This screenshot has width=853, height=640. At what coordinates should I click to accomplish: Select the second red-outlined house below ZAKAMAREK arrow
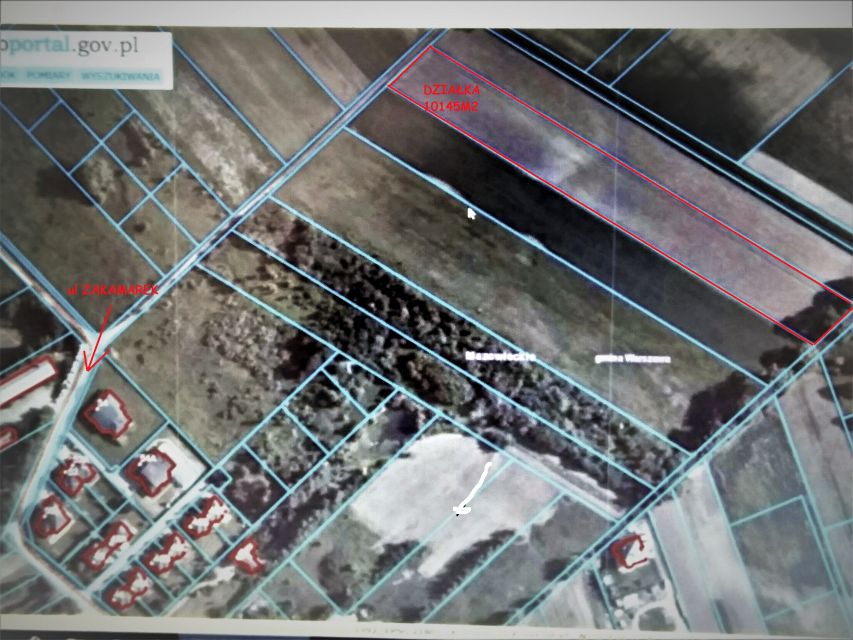(x=151, y=472)
